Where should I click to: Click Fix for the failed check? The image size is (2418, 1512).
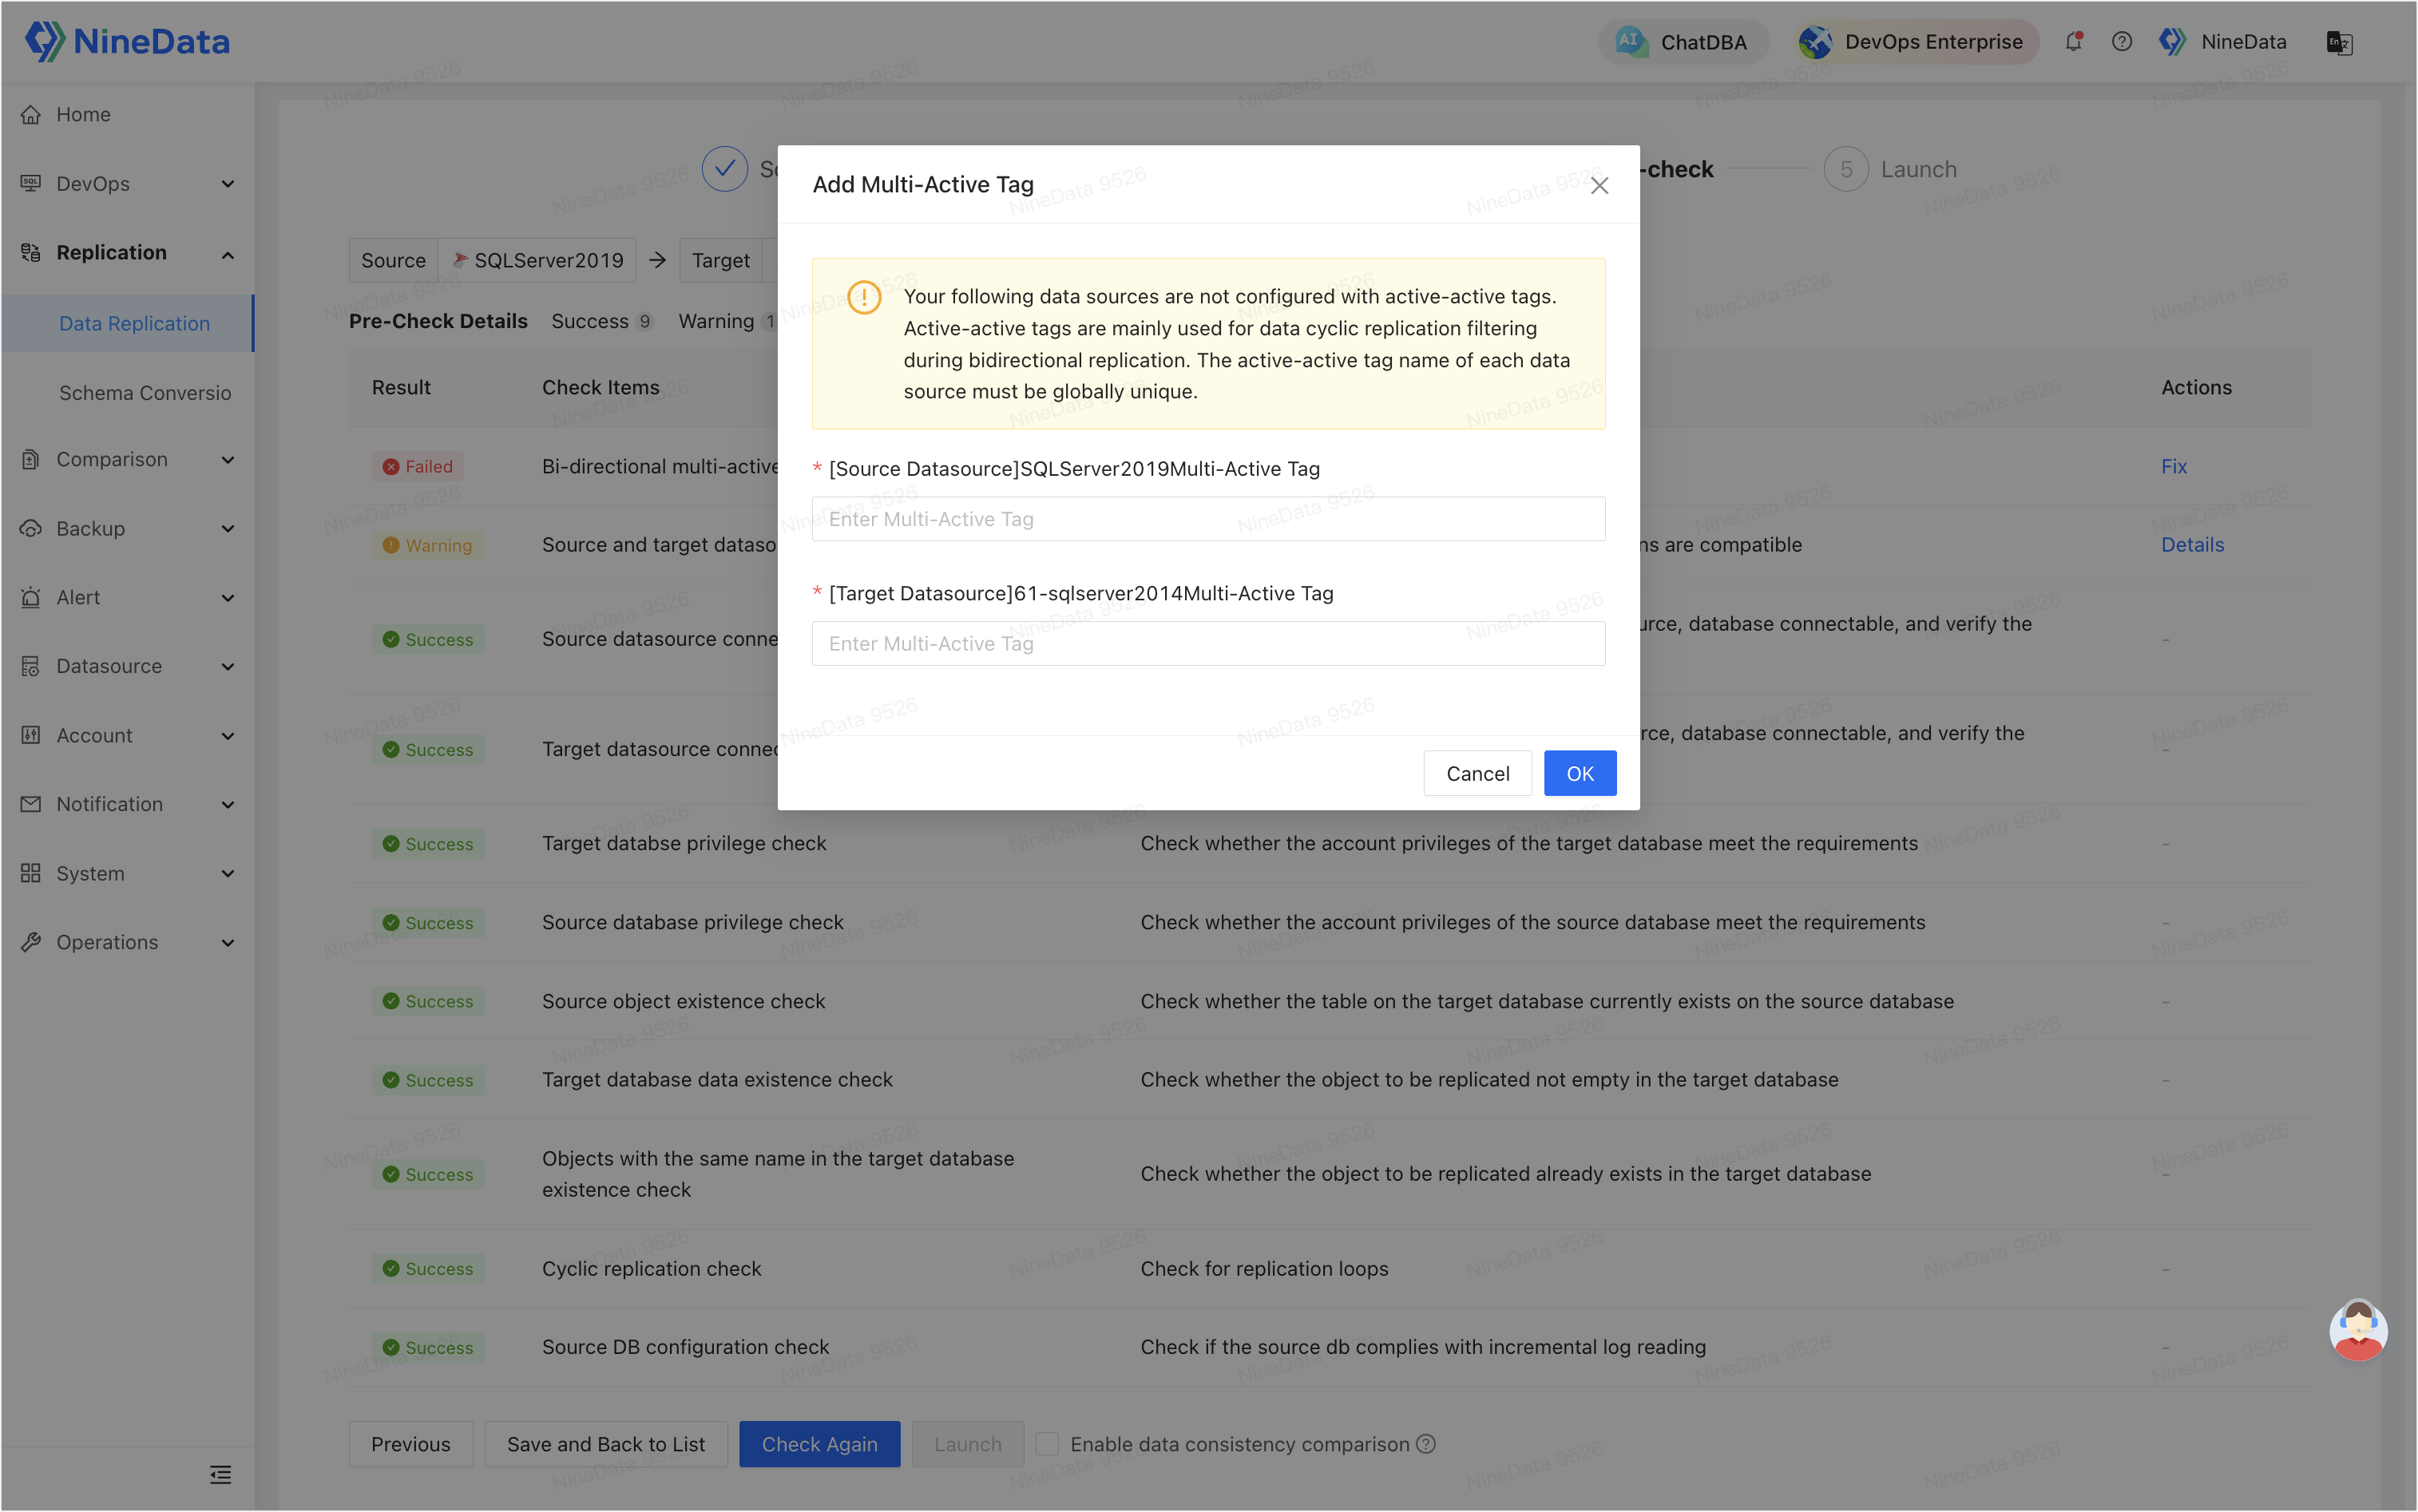tap(2173, 466)
